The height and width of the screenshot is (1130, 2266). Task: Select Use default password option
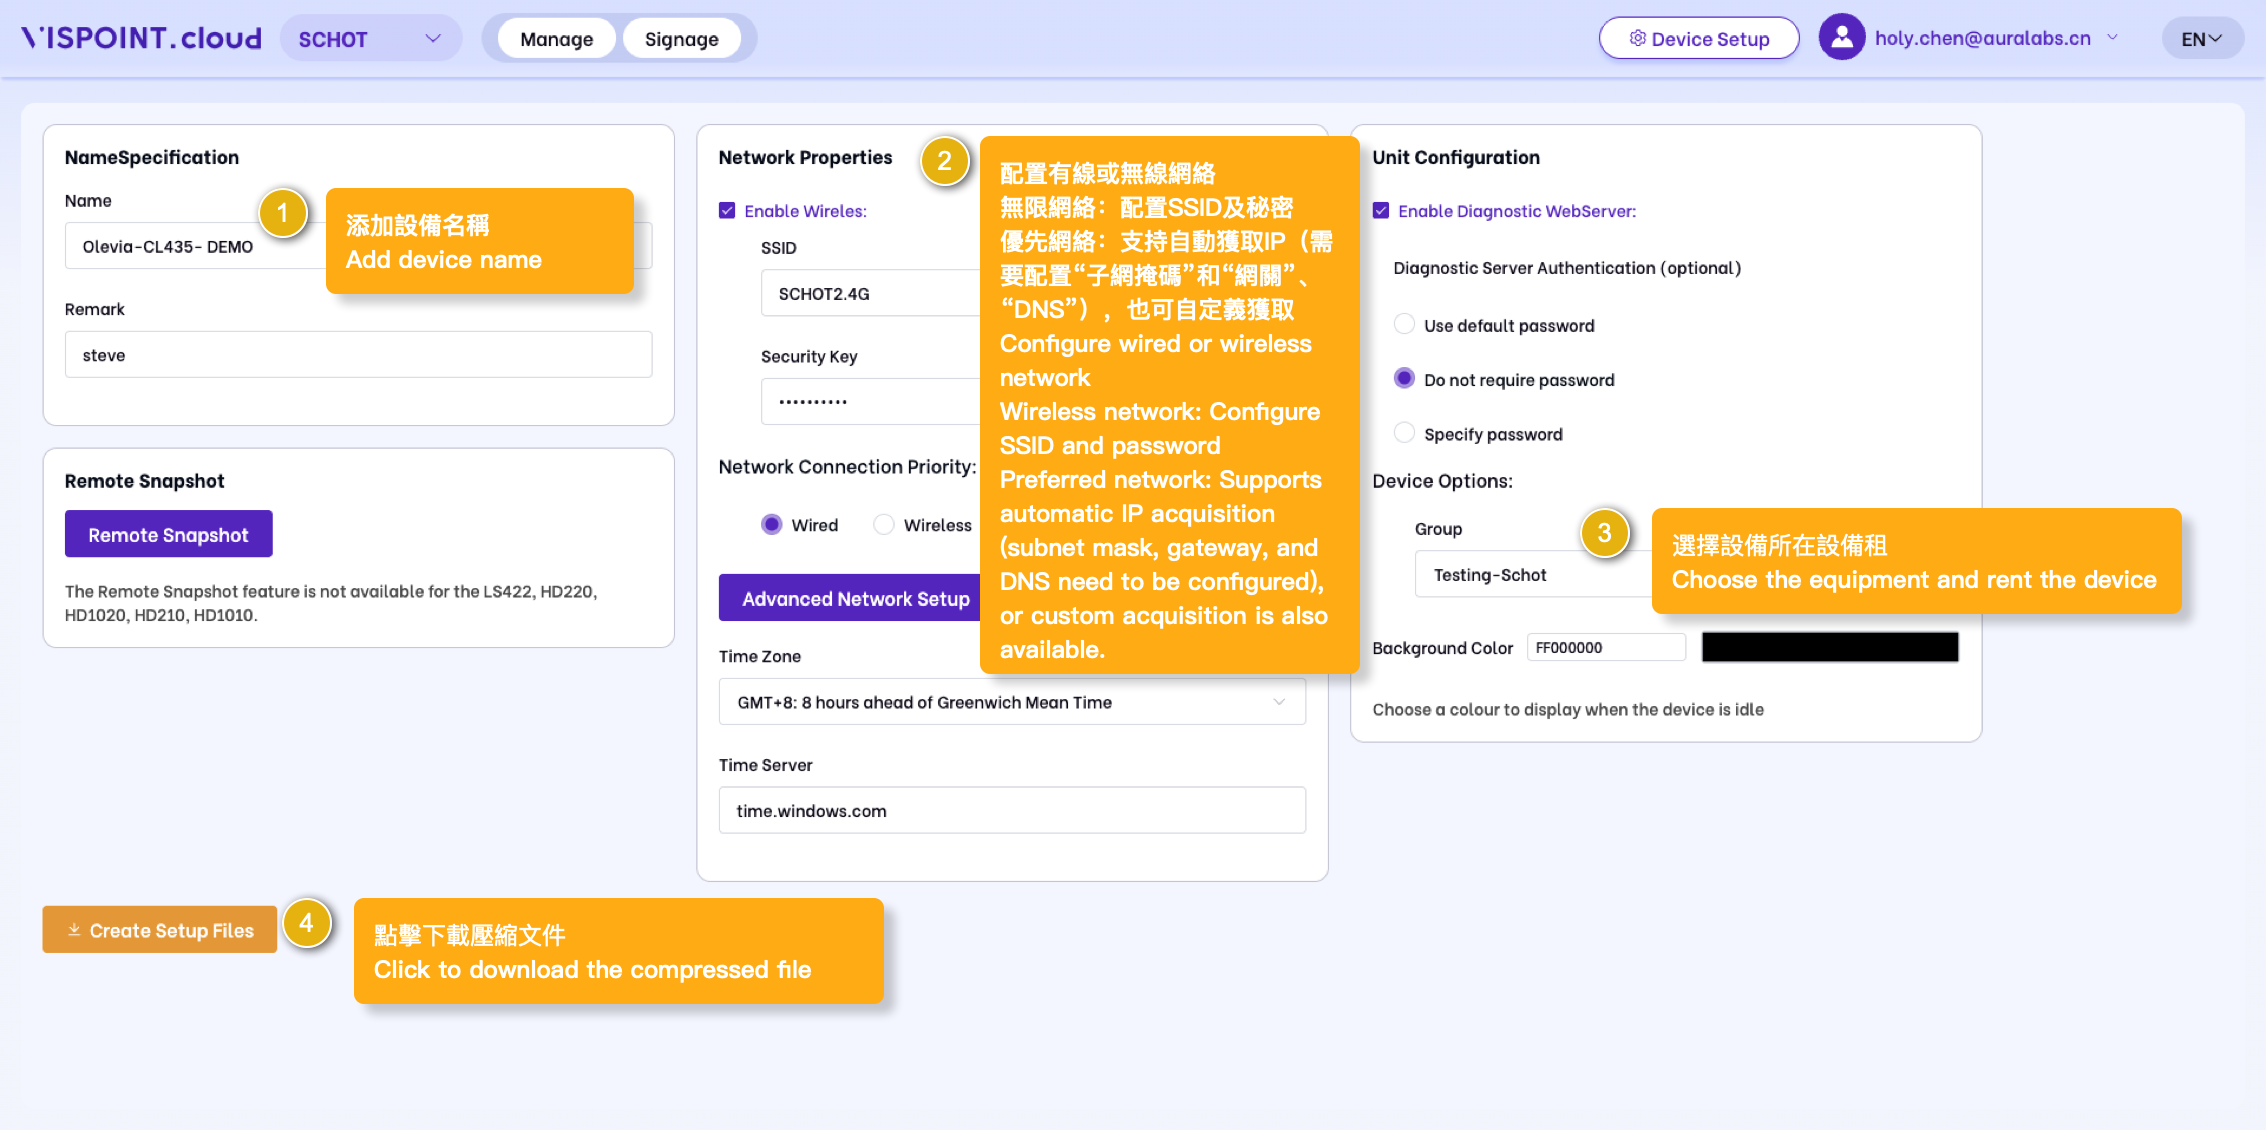point(1404,325)
